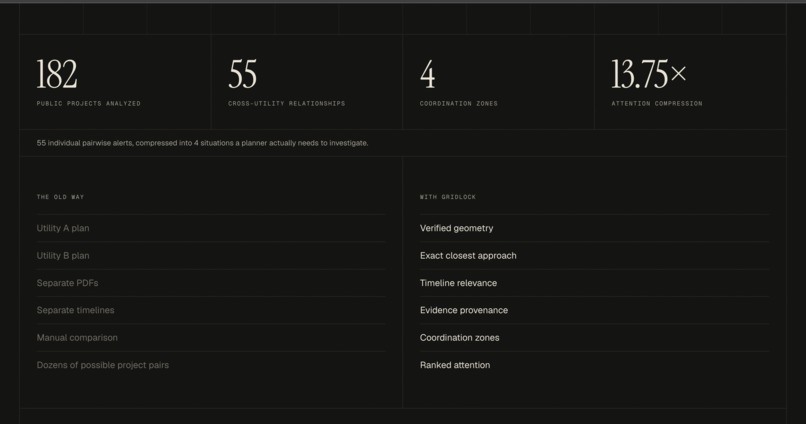Select the 'WITH GRIDLOCK' heading
This screenshot has width=806, height=424.
(448, 197)
